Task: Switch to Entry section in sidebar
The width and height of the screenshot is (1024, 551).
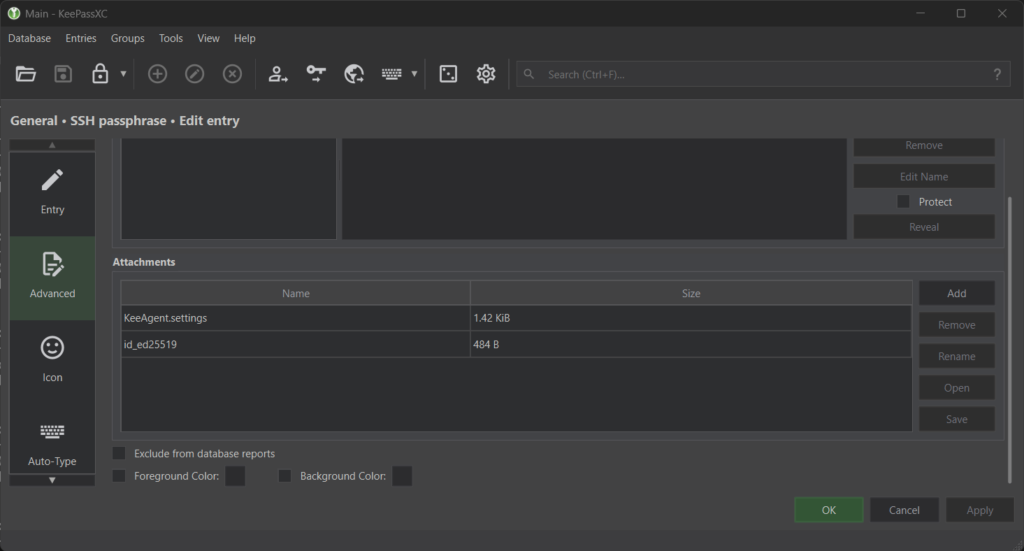Action: coord(52,194)
